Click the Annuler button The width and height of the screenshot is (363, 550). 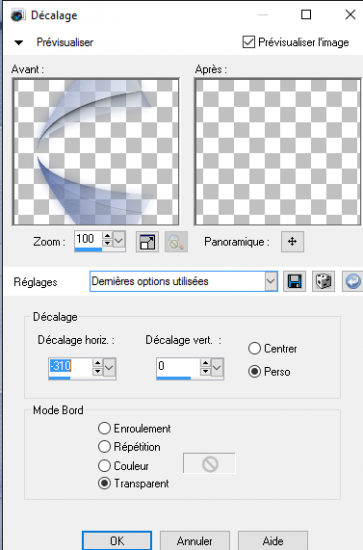point(195,541)
